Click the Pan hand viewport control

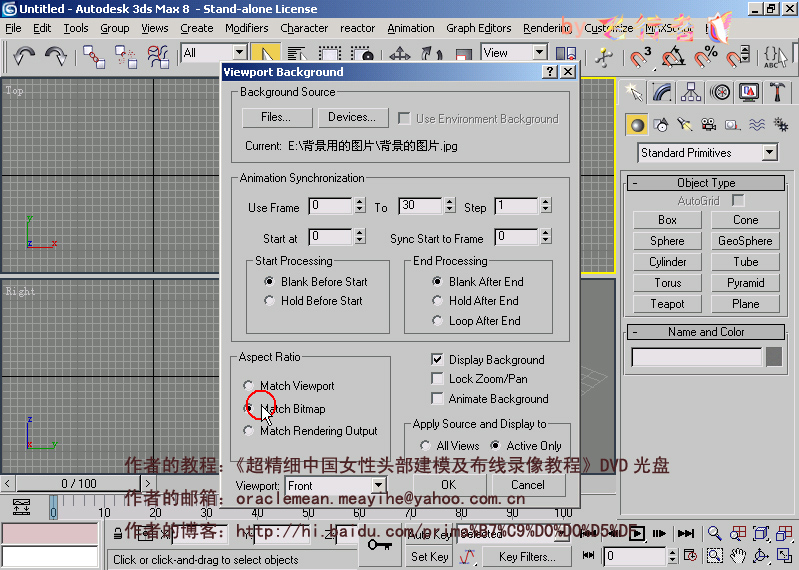coord(737,555)
